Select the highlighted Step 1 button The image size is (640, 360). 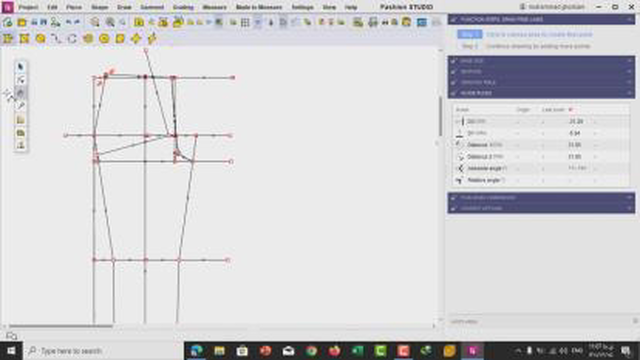pyautogui.click(x=469, y=34)
